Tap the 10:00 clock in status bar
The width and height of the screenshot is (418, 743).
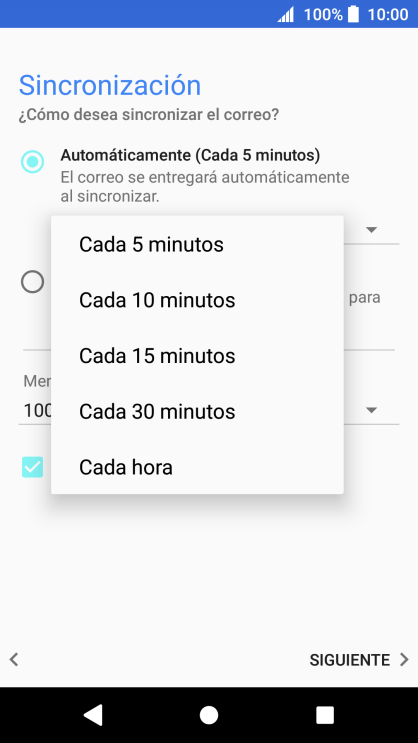[x=388, y=14]
